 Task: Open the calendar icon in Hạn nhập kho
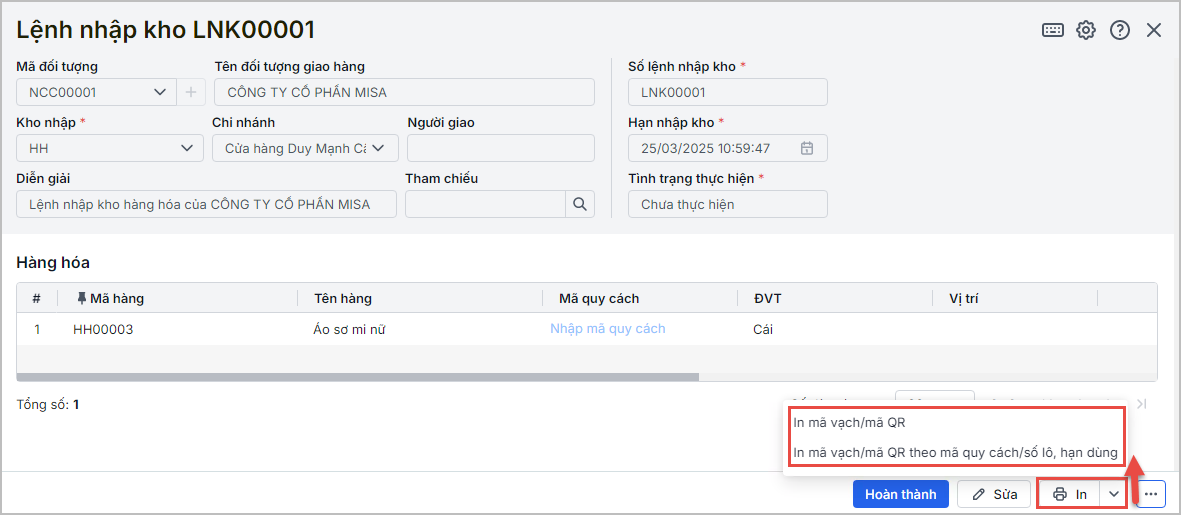click(807, 148)
